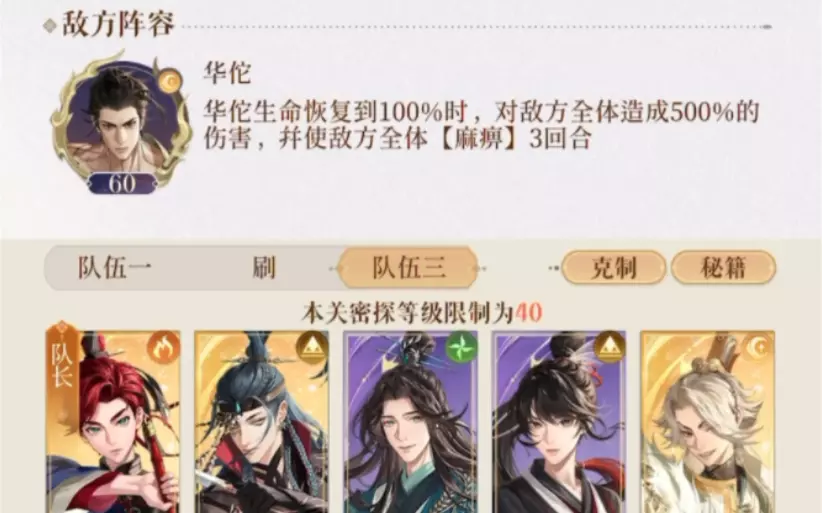This screenshot has width=822, height=513.
Task: Open the Hua Tuo enemy portrait
Action: (122, 123)
